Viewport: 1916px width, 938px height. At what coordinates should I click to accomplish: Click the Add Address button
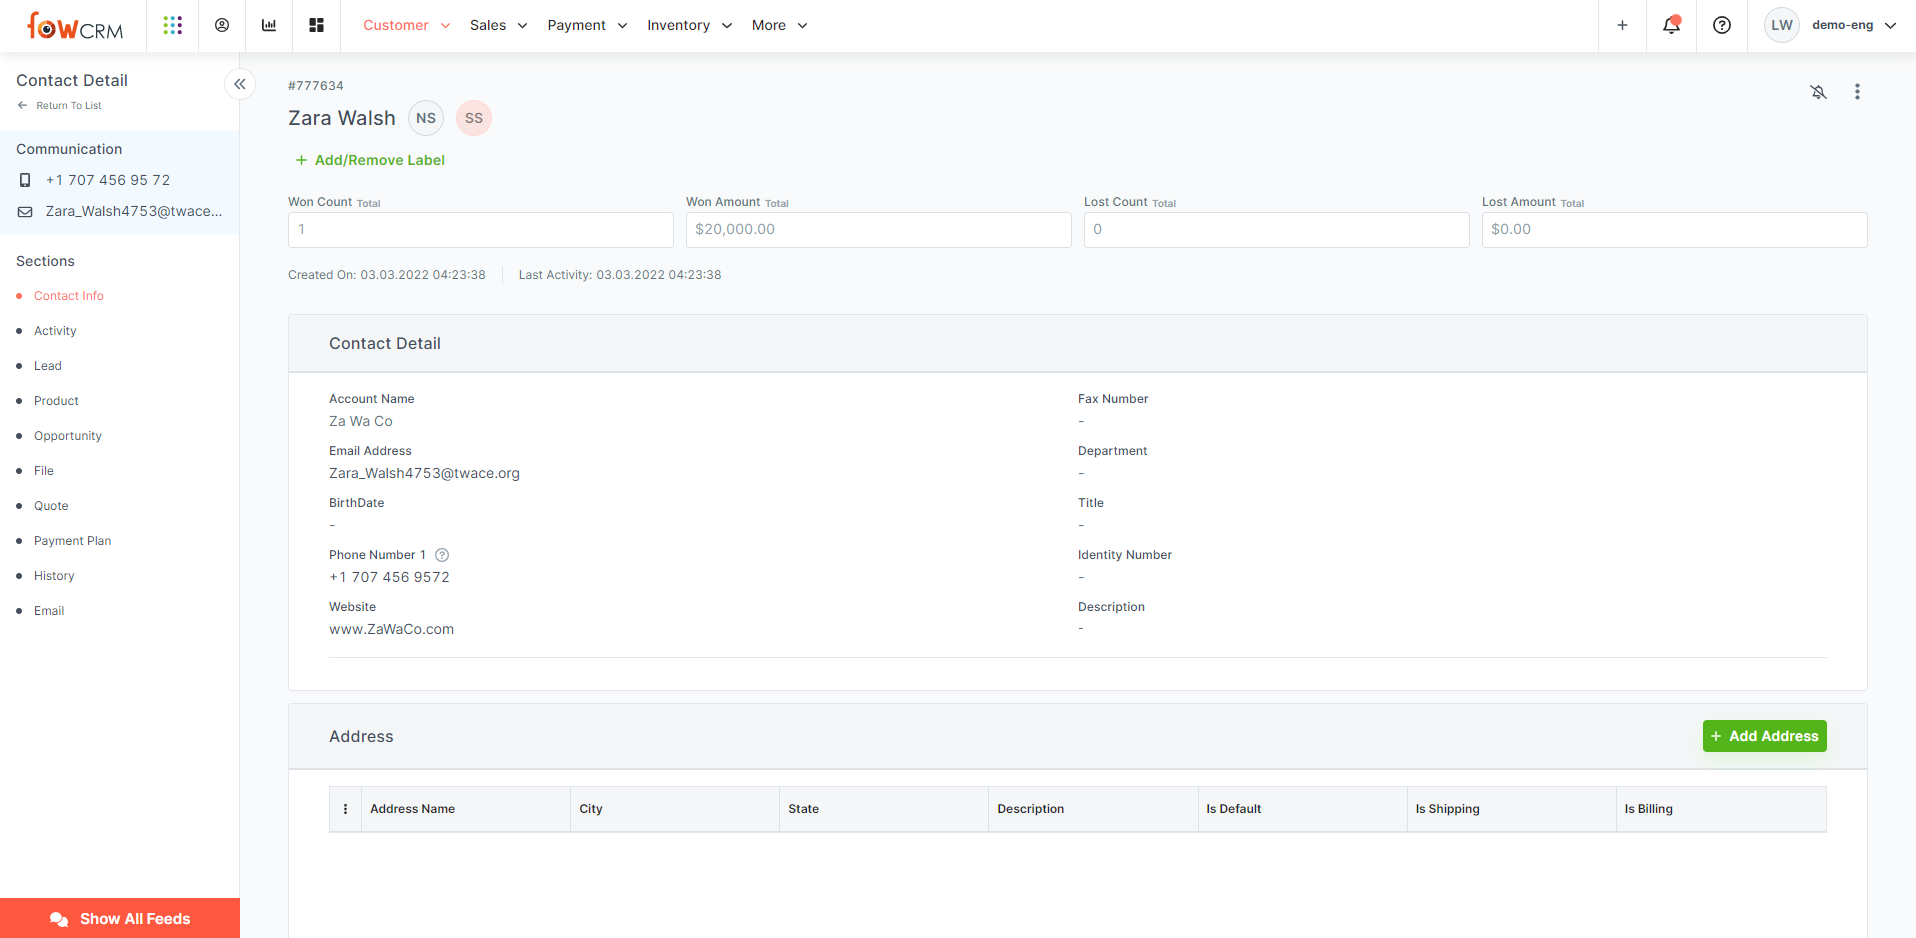pyautogui.click(x=1764, y=736)
